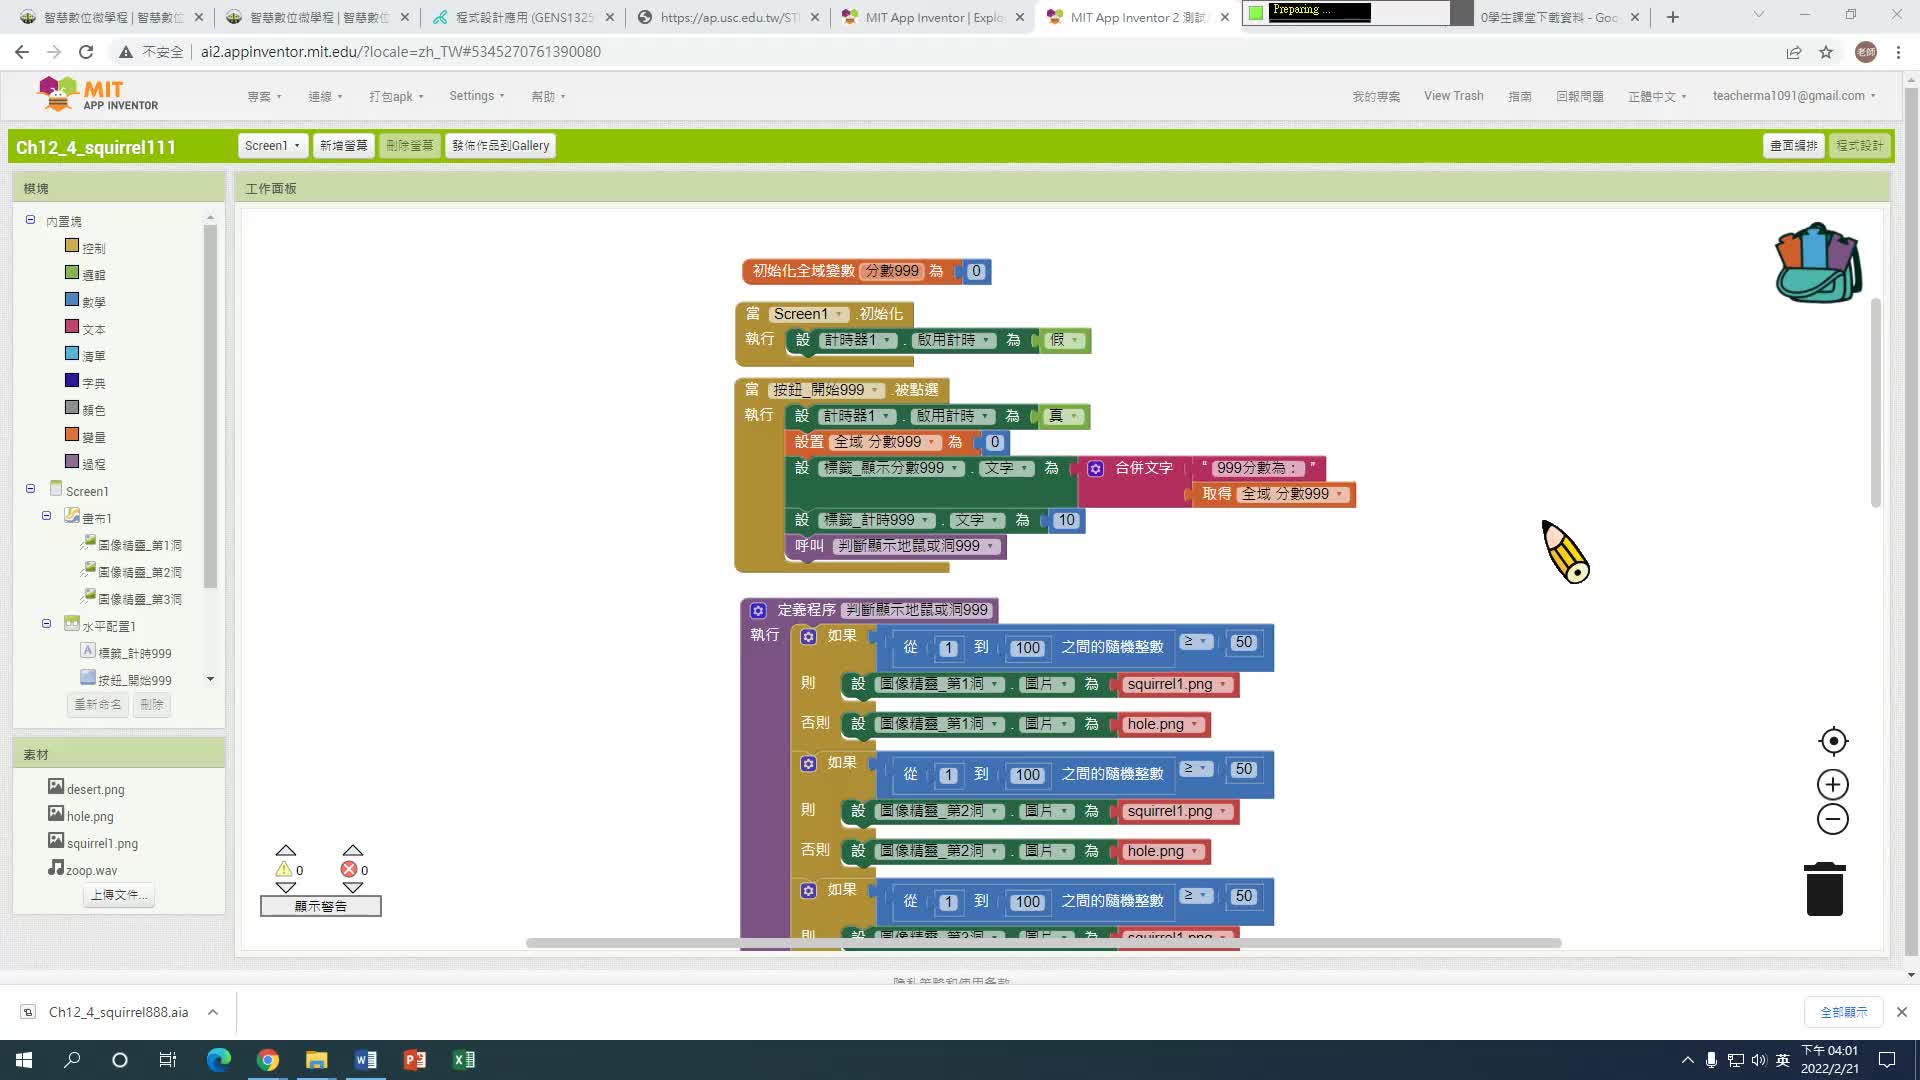Click the 發佈作品到Gallery button
The image size is (1920, 1080).
tap(500, 145)
